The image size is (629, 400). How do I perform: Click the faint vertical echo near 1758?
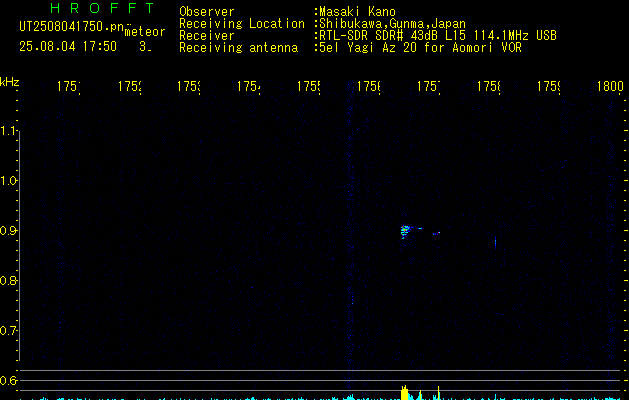(495, 243)
